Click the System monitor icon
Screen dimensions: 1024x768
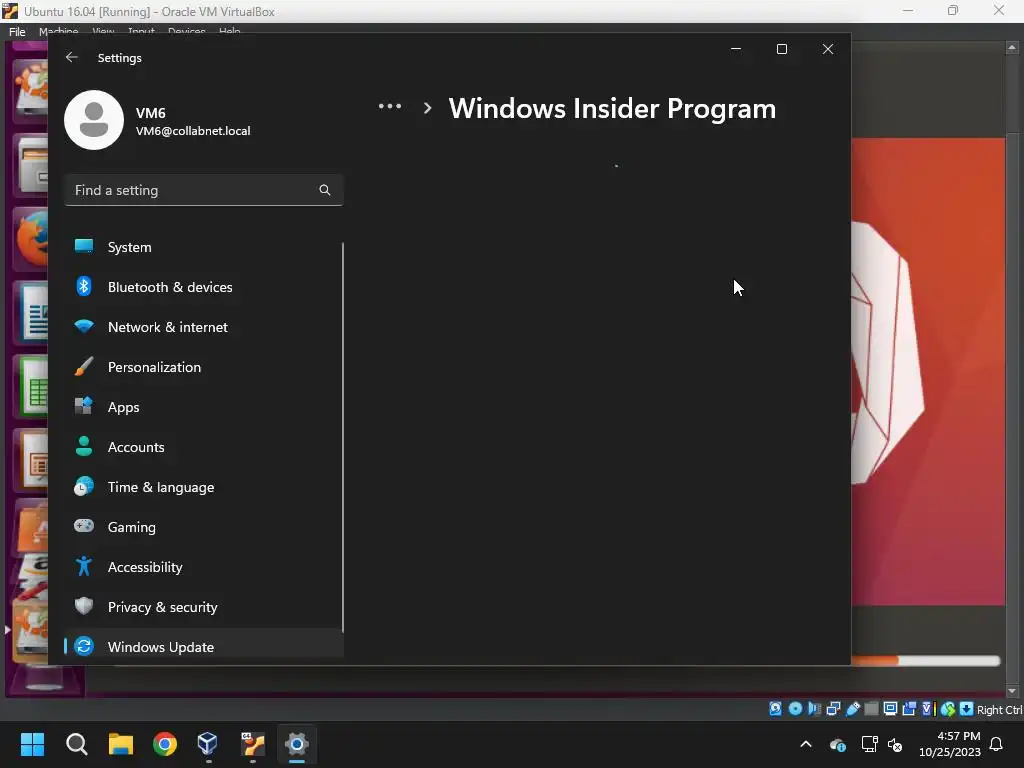click(84, 246)
